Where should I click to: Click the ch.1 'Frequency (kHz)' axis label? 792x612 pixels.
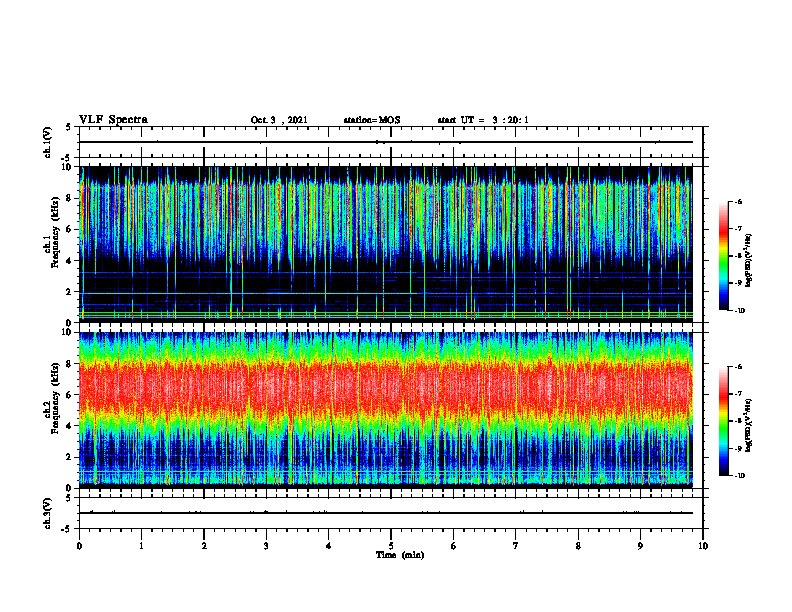55,233
